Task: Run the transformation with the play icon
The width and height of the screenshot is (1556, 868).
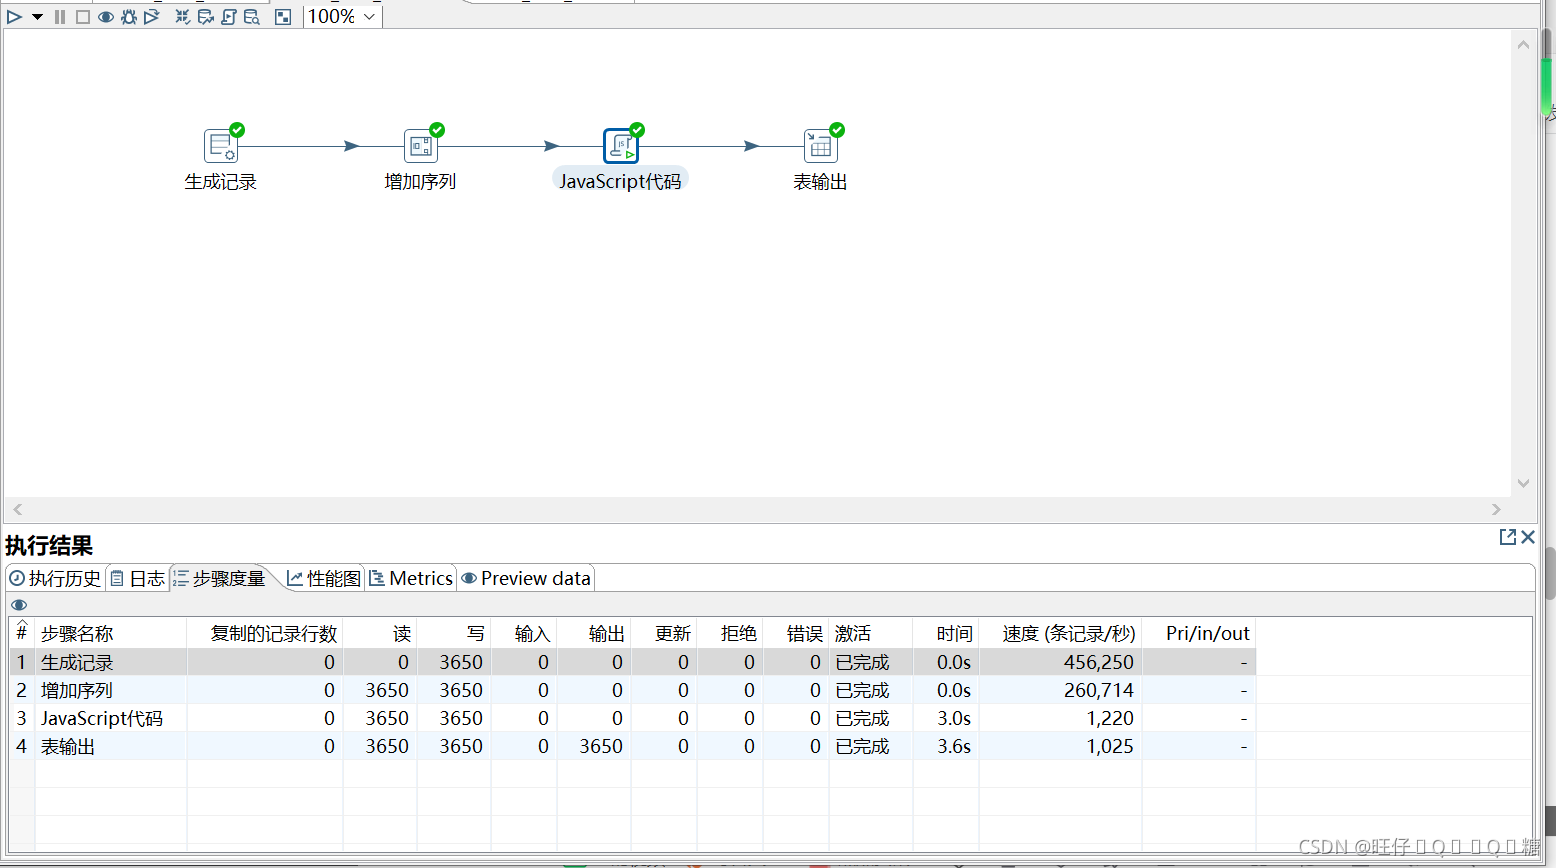Action: pos(14,17)
